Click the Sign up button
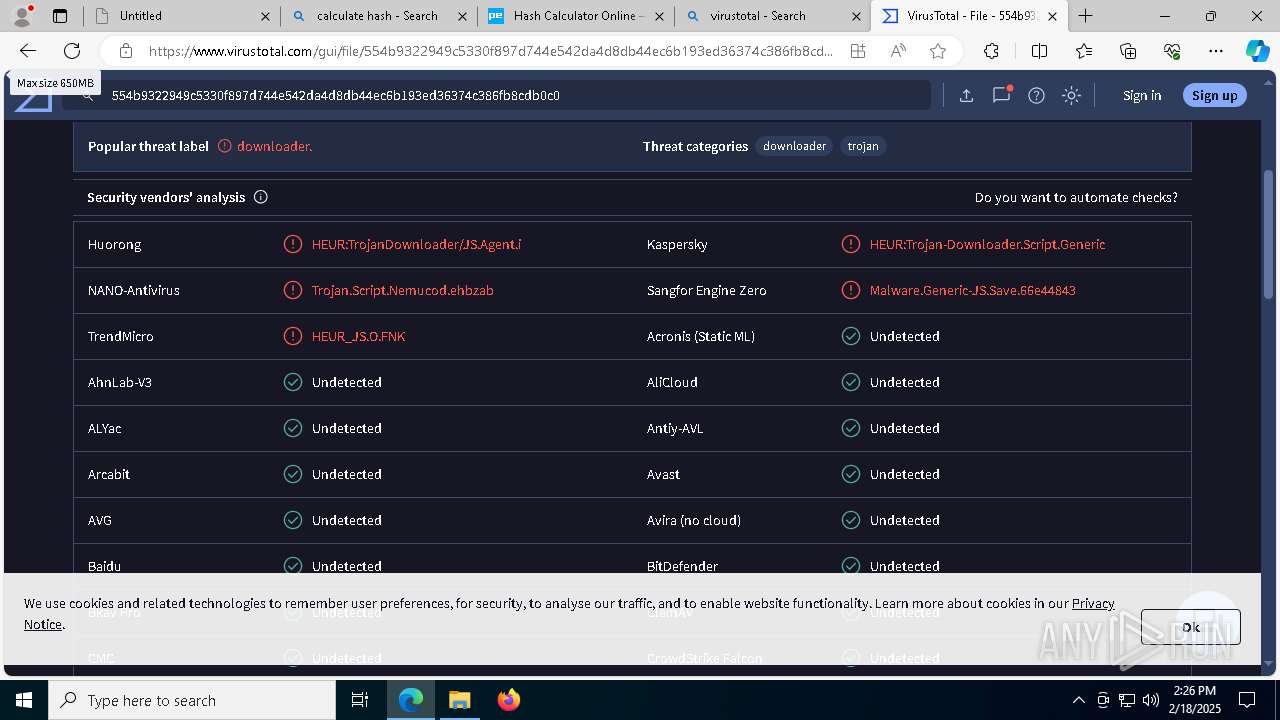The height and width of the screenshot is (720, 1280). pyautogui.click(x=1214, y=95)
